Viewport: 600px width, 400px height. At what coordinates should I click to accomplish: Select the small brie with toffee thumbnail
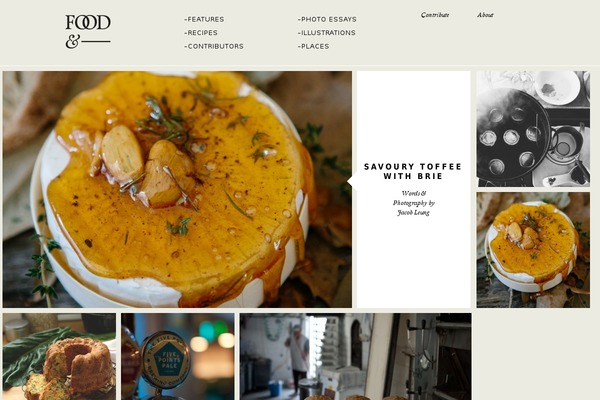click(x=533, y=250)
